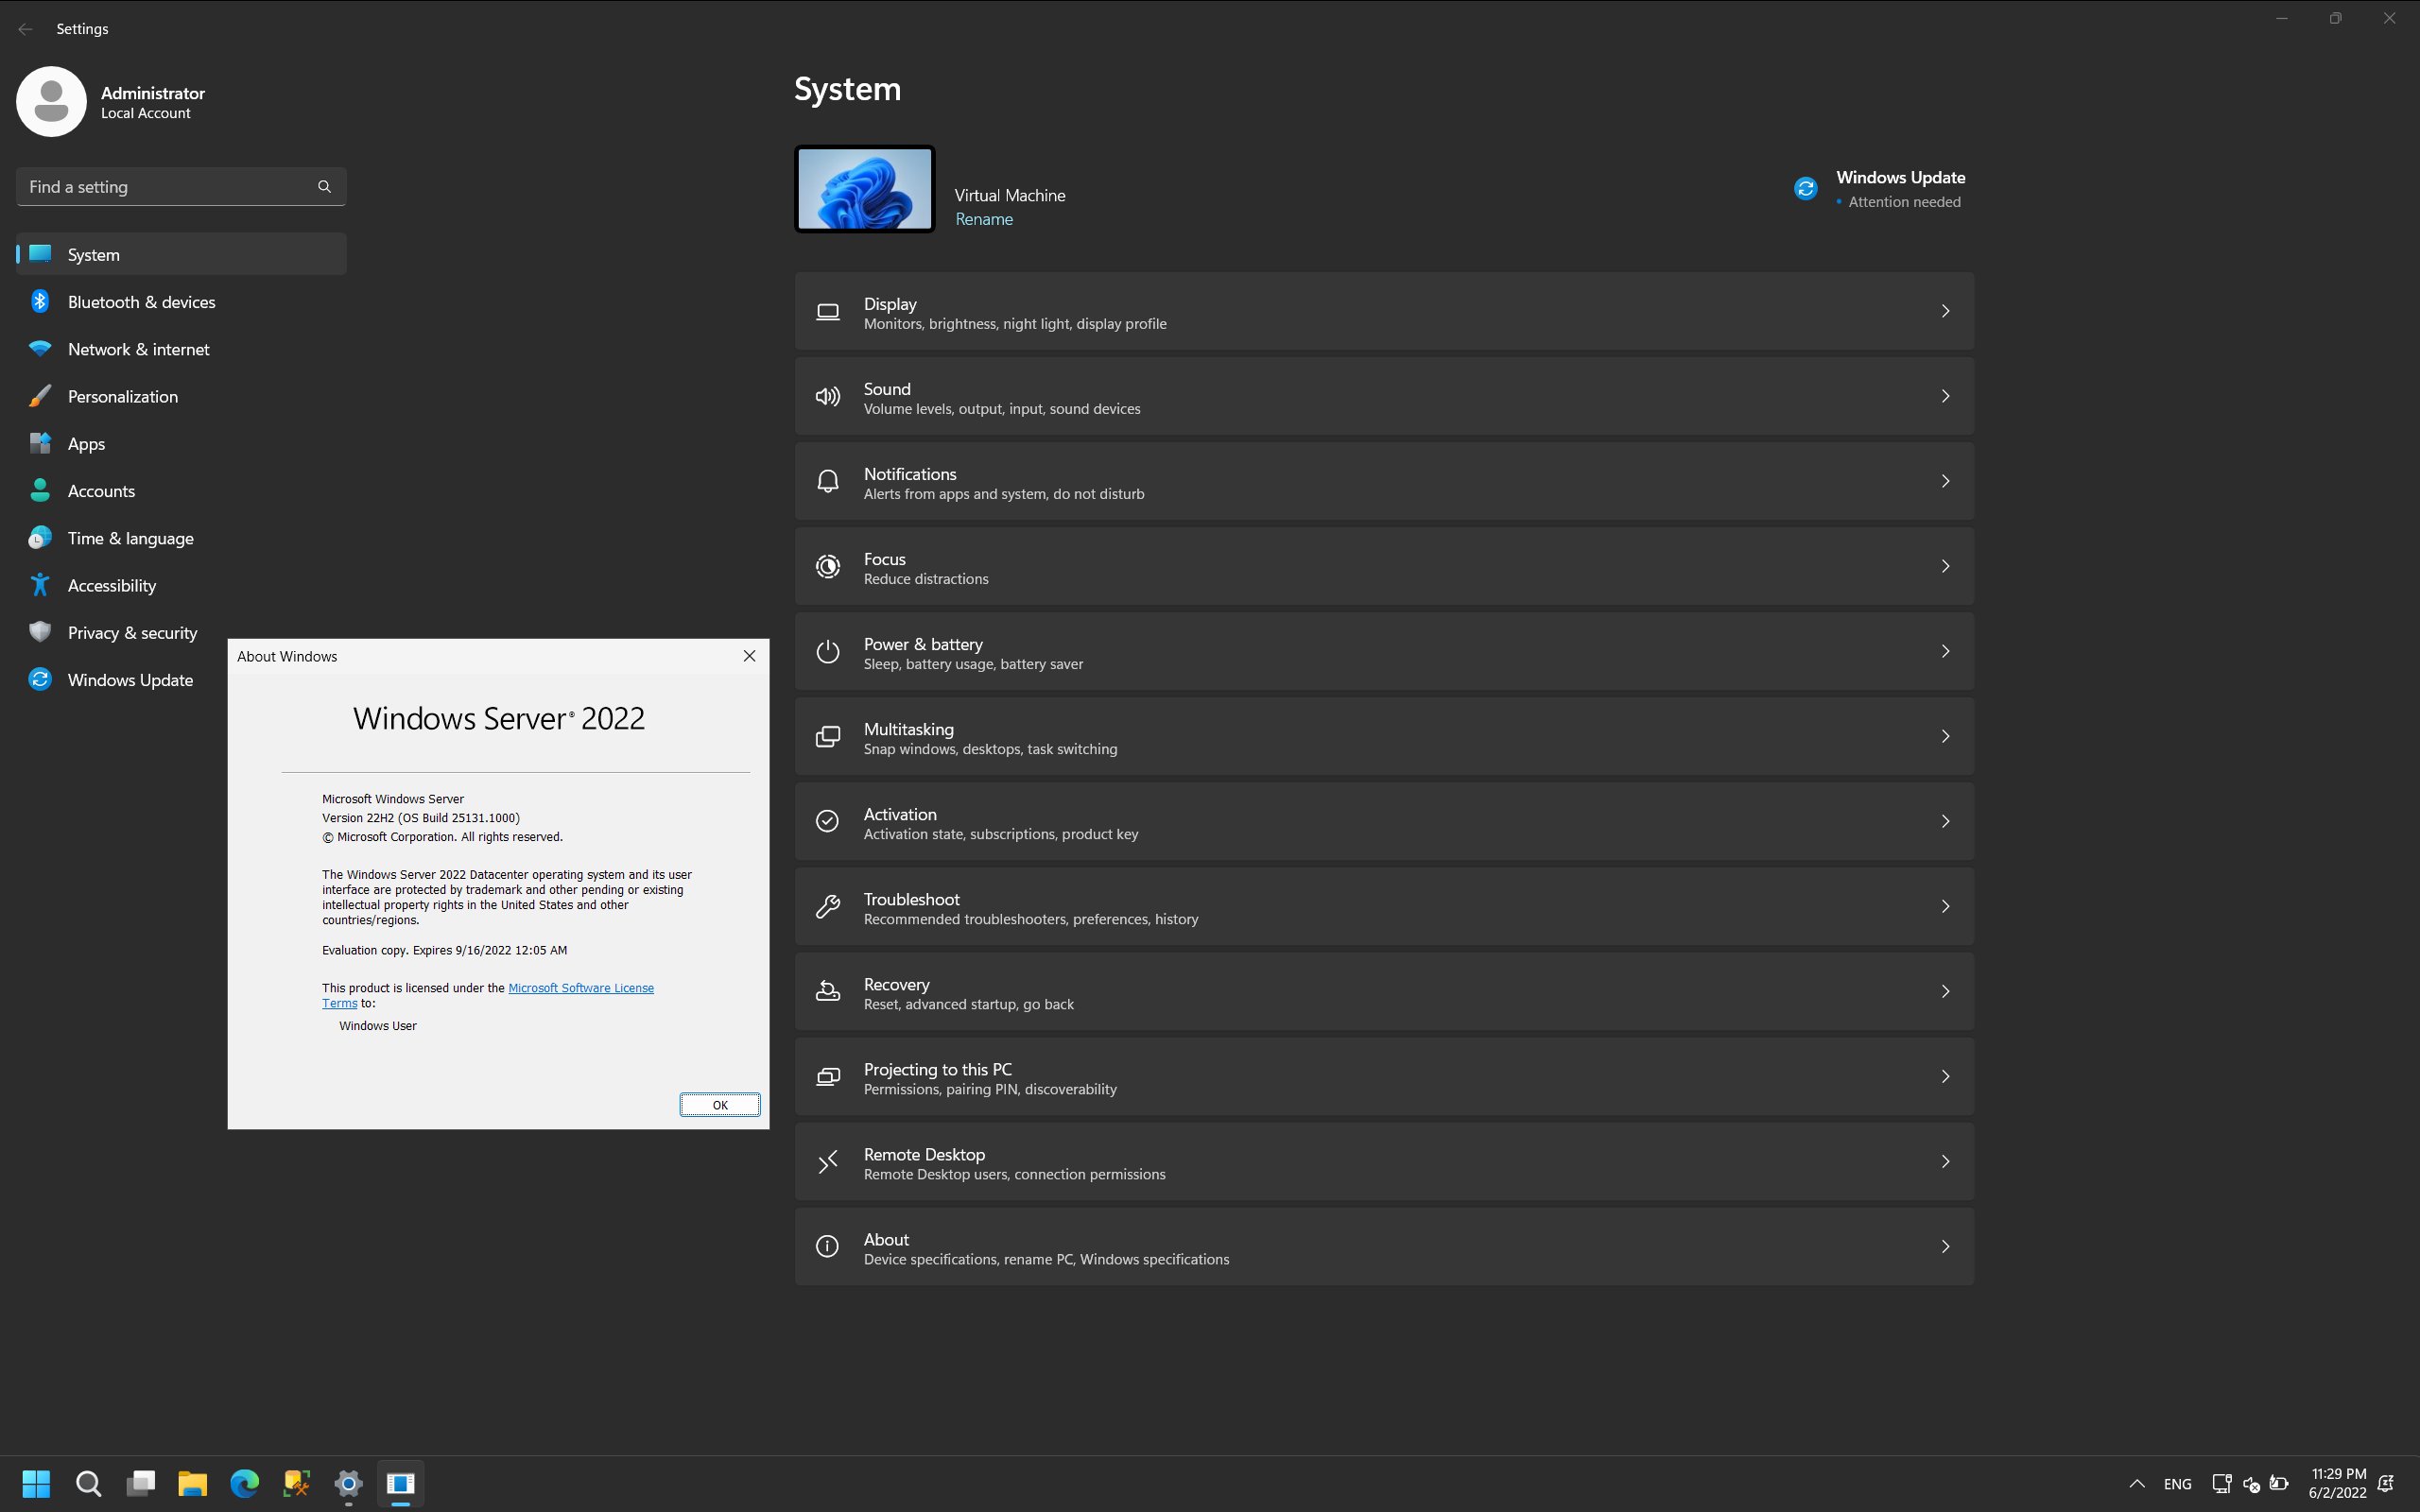2420x1512 pixels.
Task: Click the Accounts person icon in sidebar
Action: tap(39, 490)
